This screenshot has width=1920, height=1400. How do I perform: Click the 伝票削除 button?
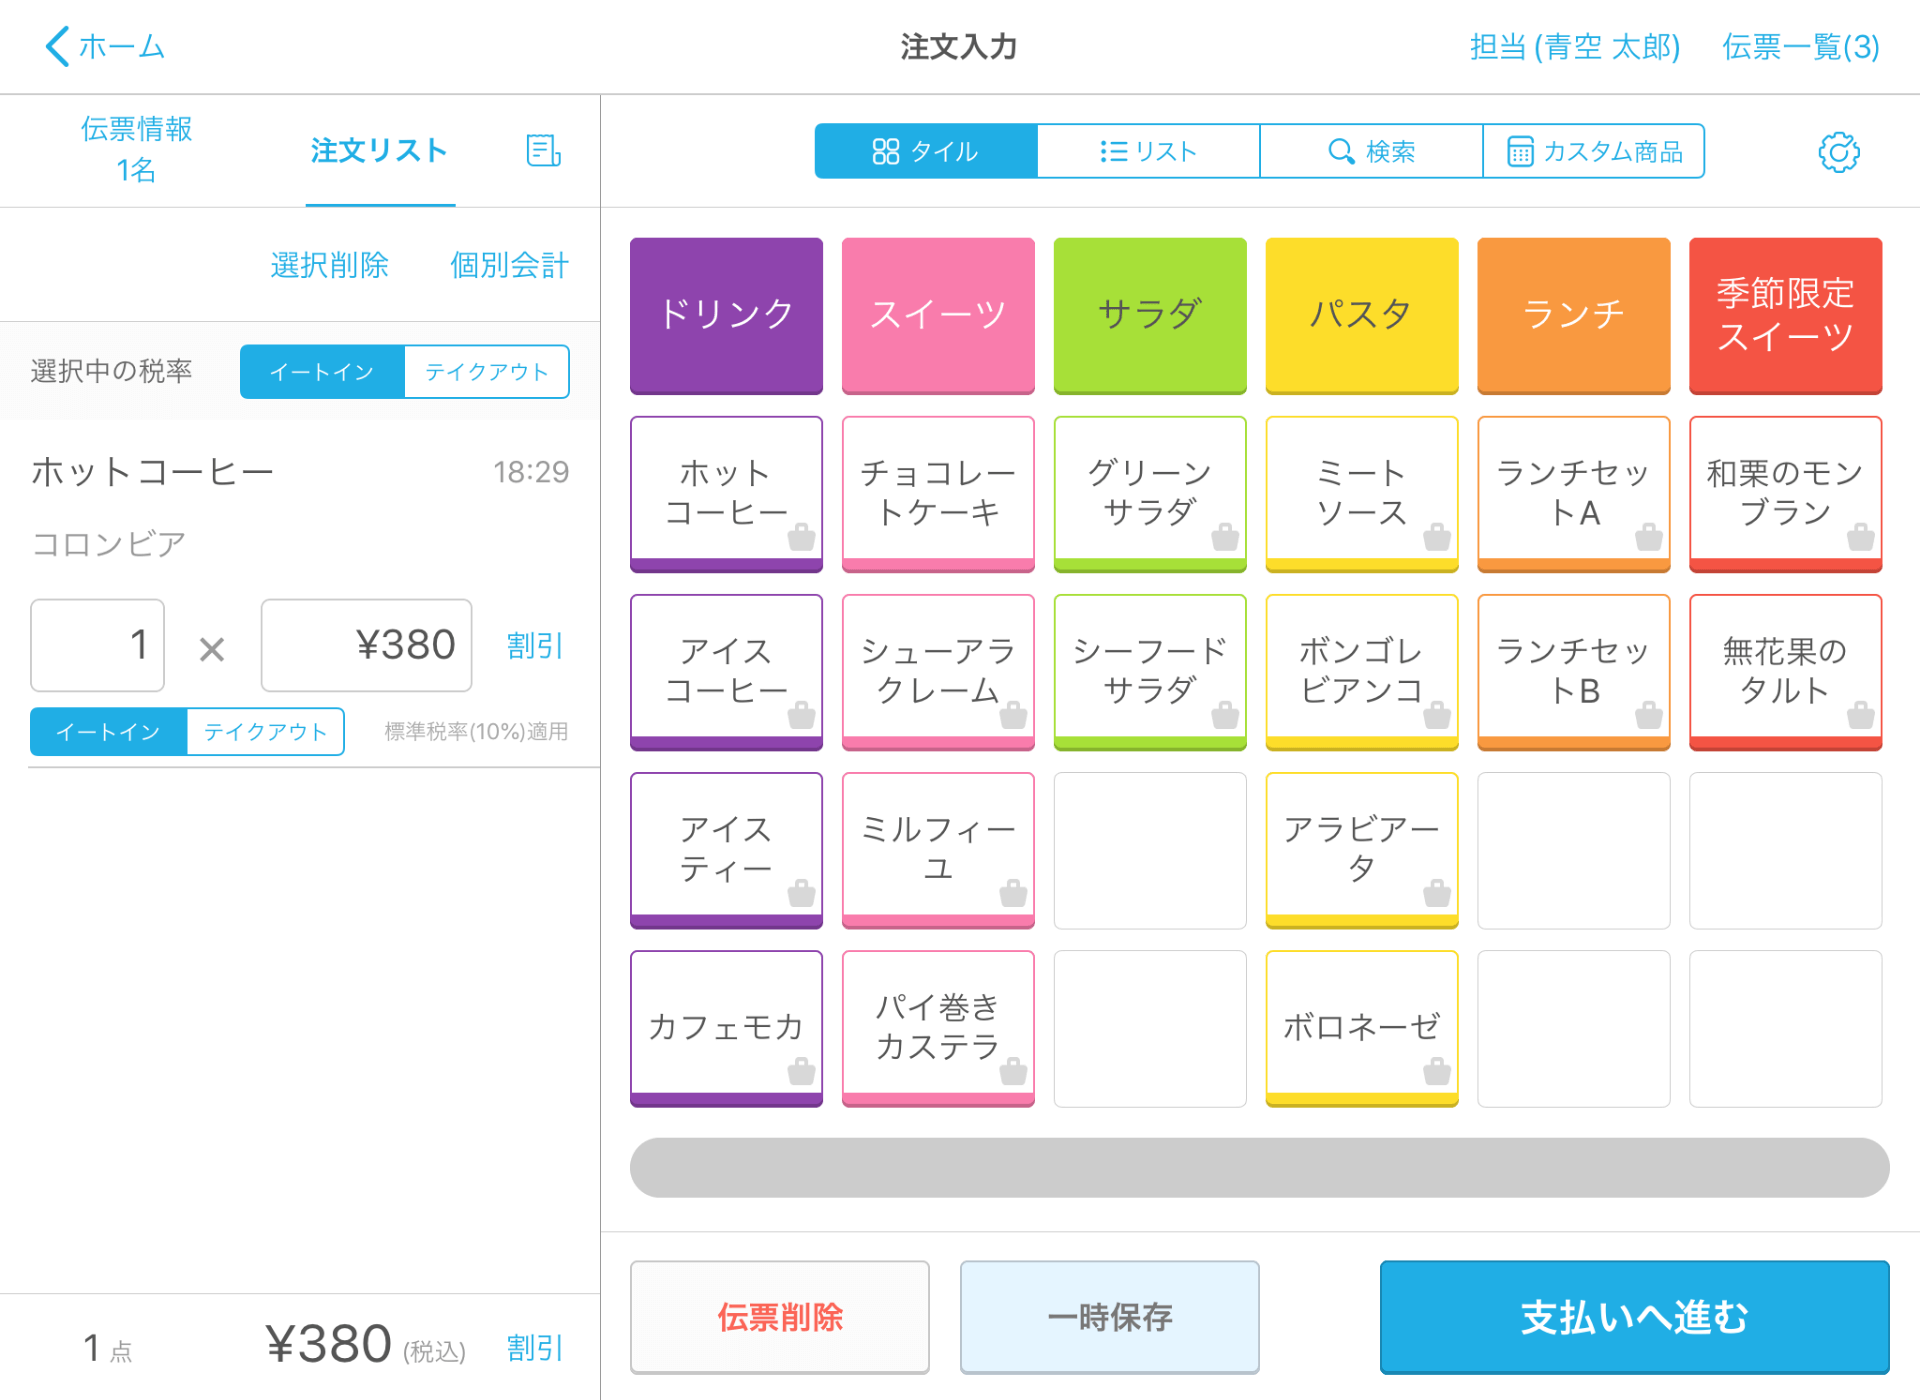(x=780, y=1317)
